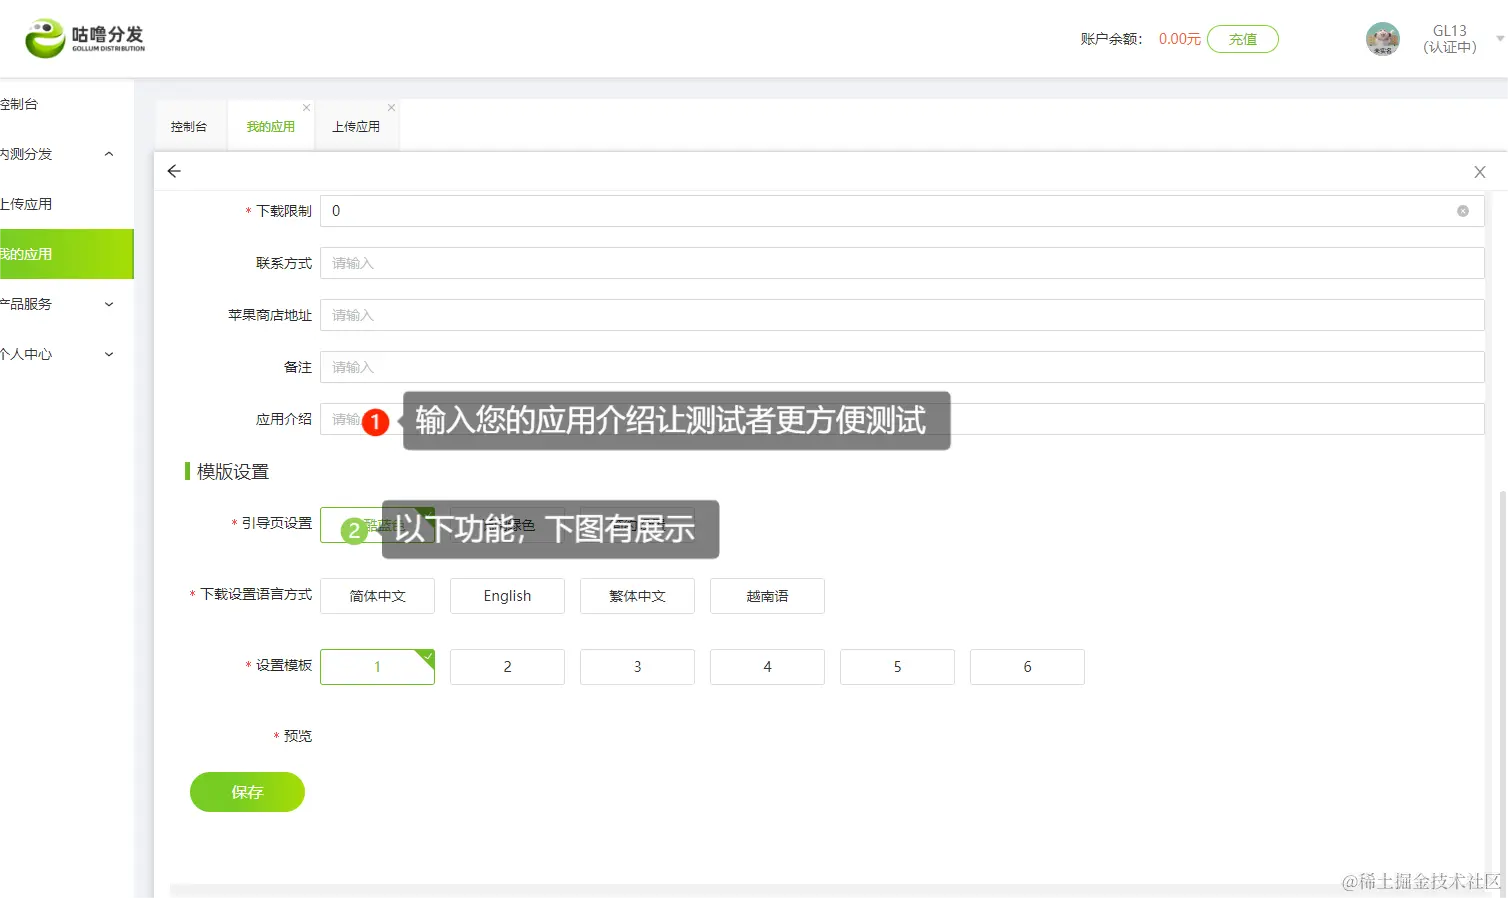Switch to the 控制台 tab

point(190,125)
